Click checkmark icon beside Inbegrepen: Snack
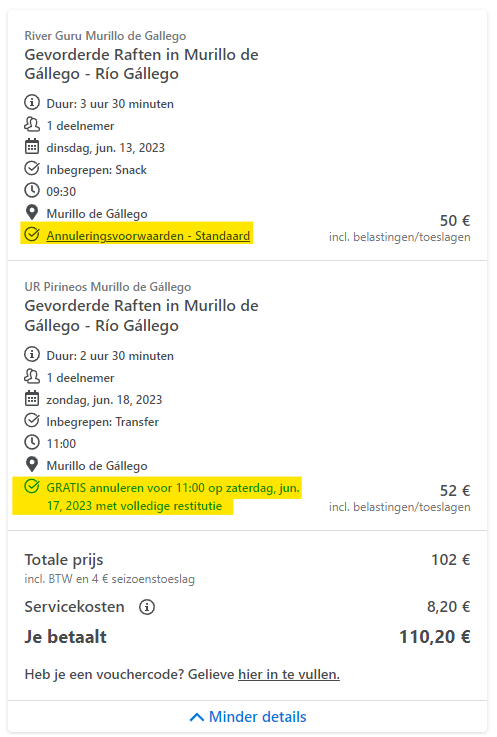 pyautogui.click(x=32, y=168)
